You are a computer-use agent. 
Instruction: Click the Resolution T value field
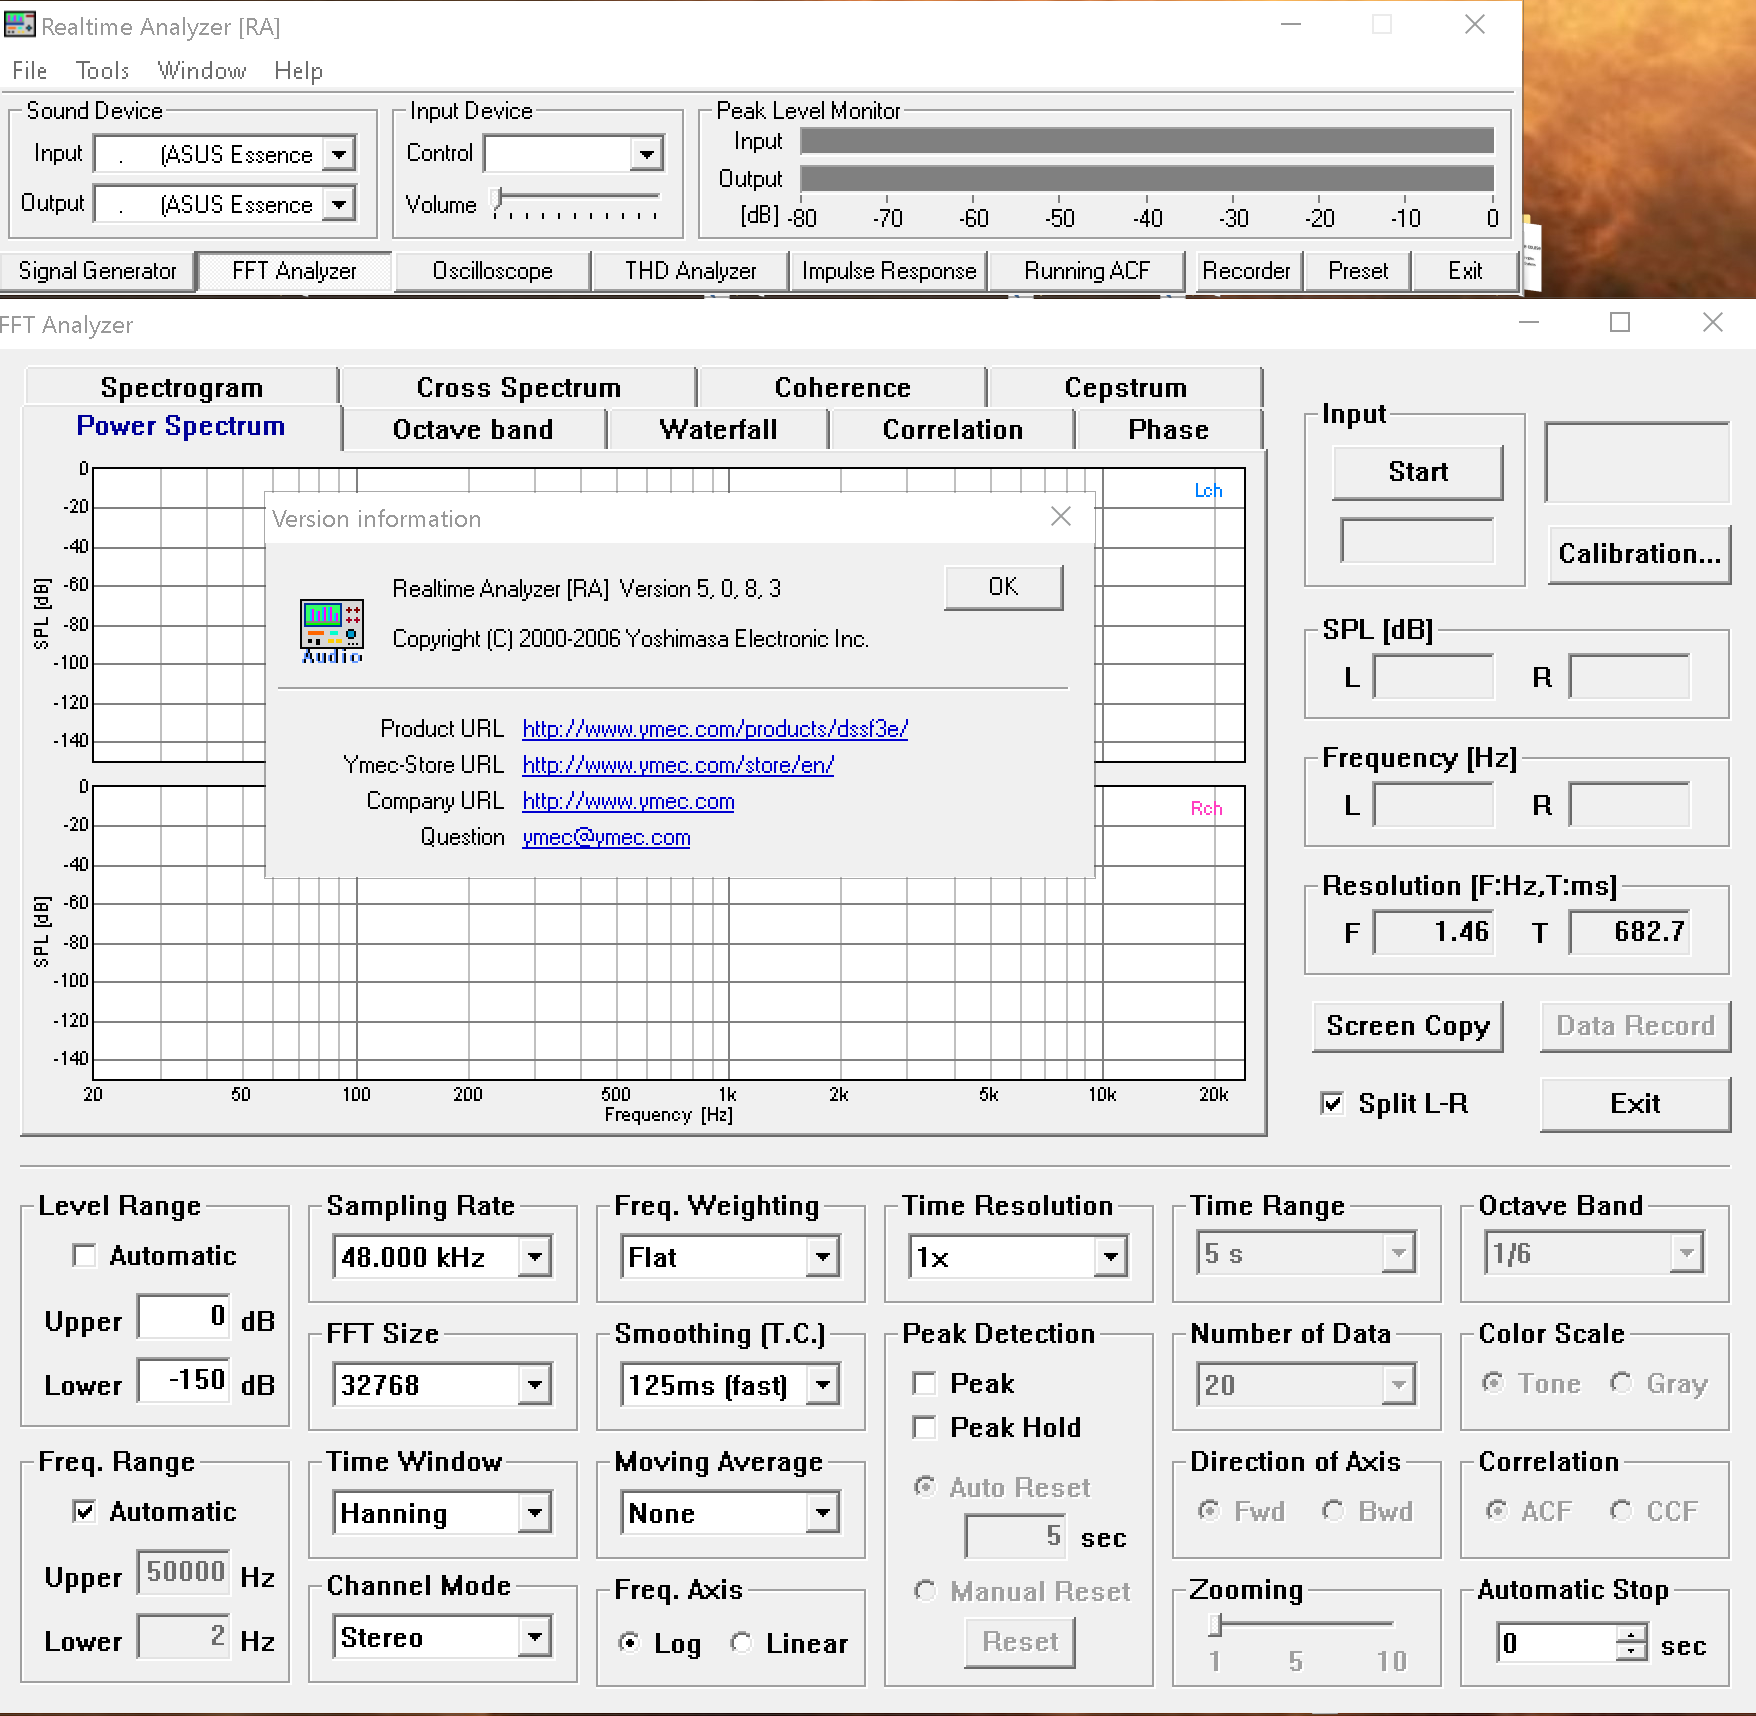pos(1629,932)
